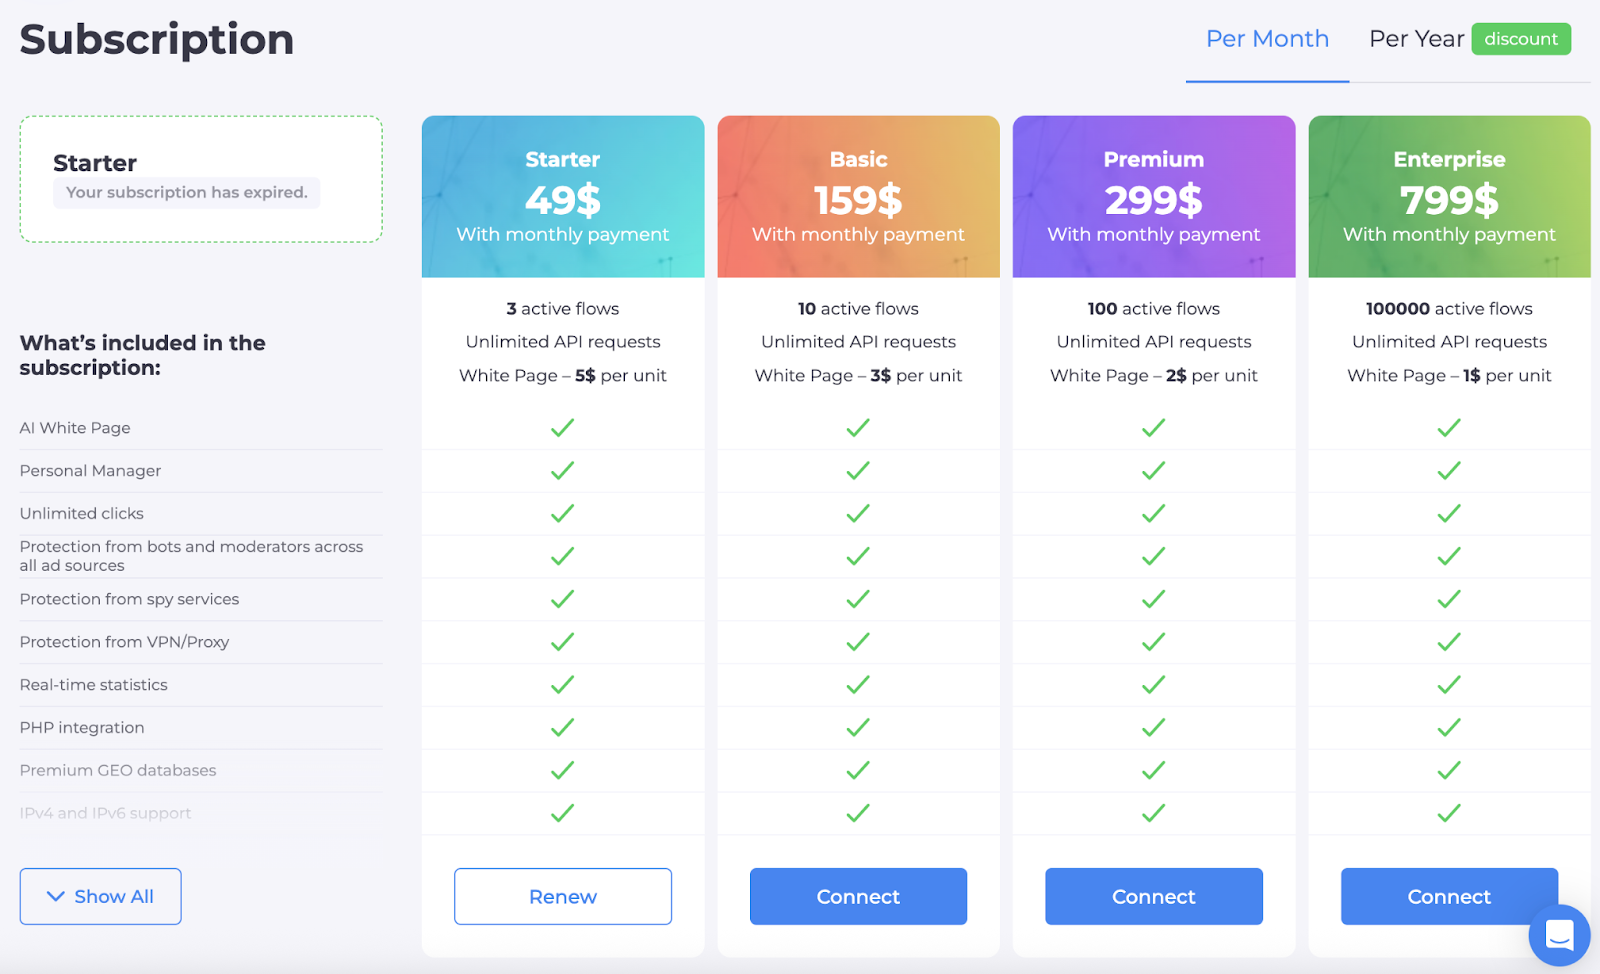The height and width of the screenshot is (974, 1600).
Task: Click the Enterprise checkmark for Protection from spy services
Action: tap(1449, 599)
